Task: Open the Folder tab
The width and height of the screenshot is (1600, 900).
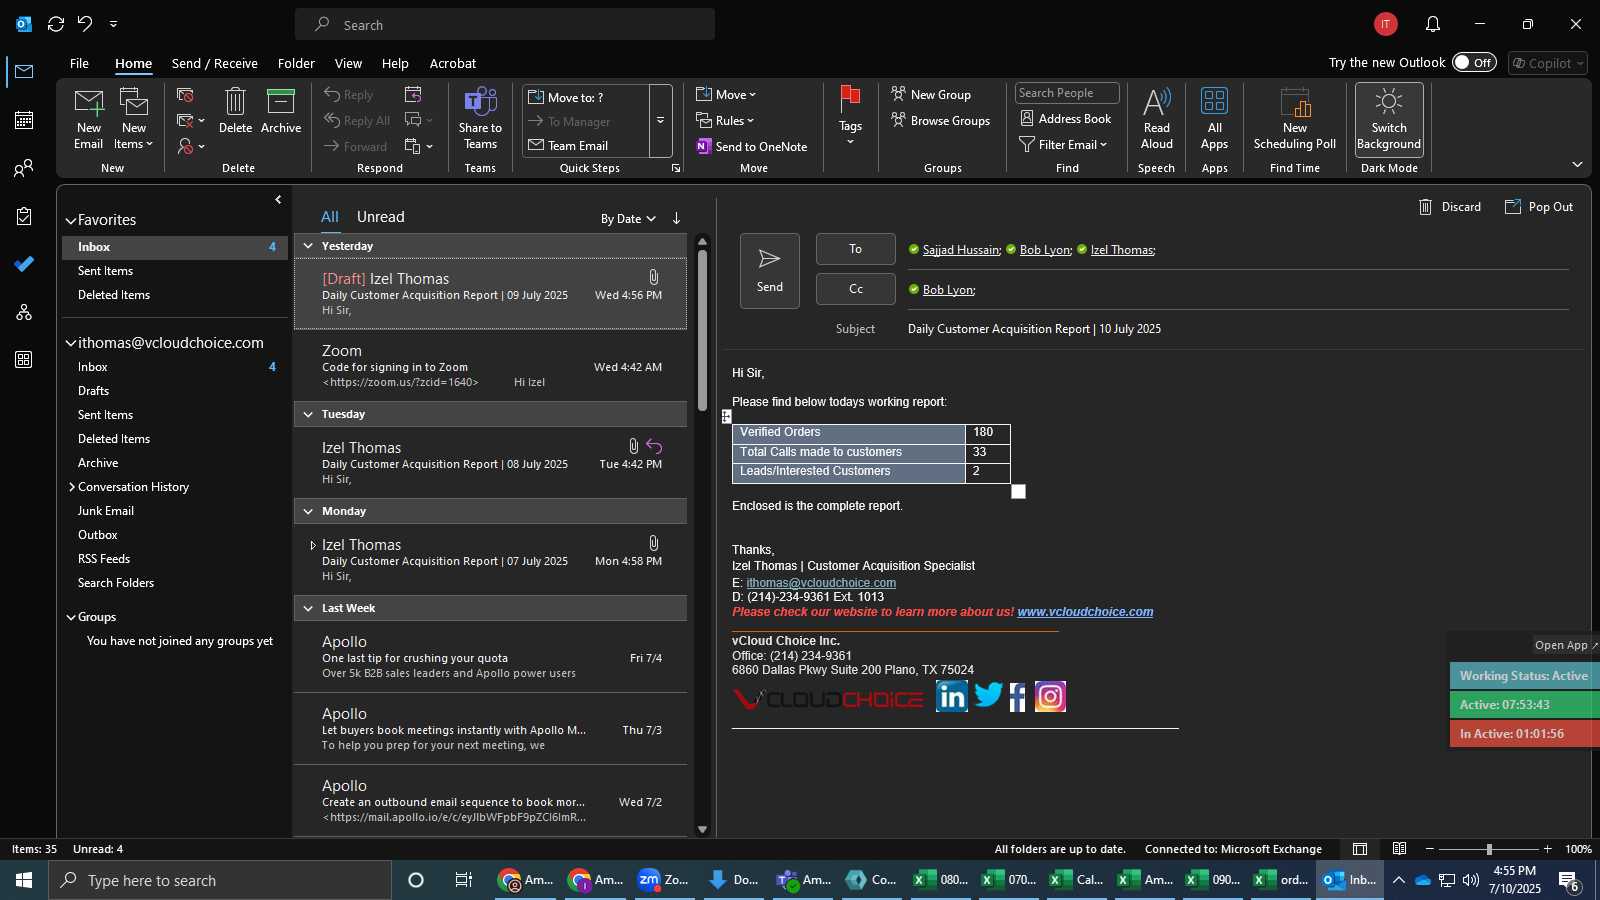Action: 296,63
